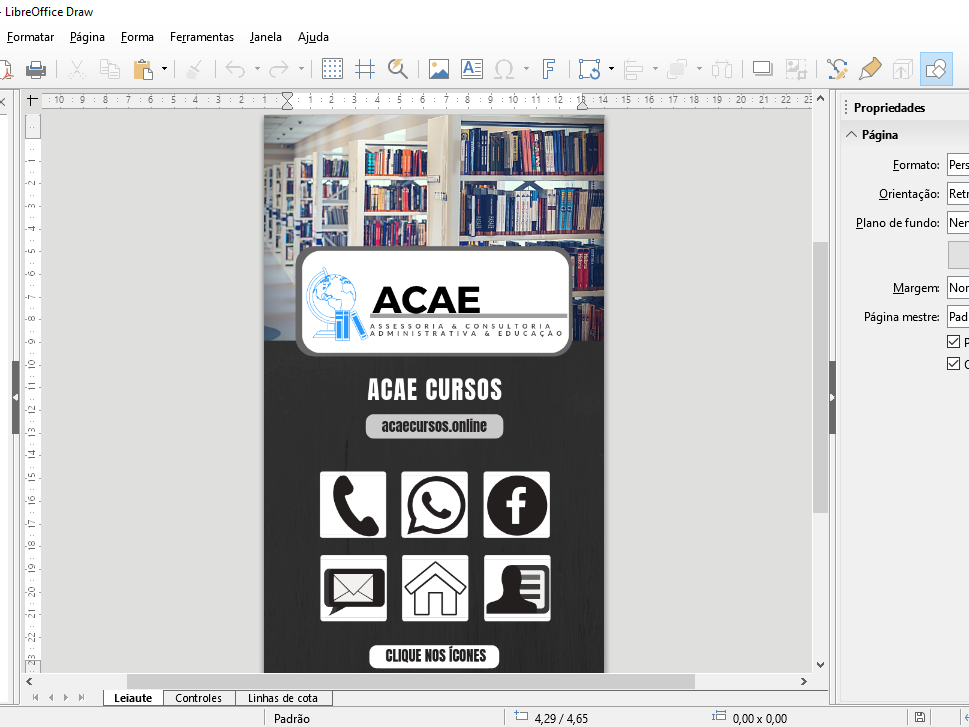Screen dimensions: 969x727
Task: Select the Rotate transformations tool icon
Action: point(590,69)
